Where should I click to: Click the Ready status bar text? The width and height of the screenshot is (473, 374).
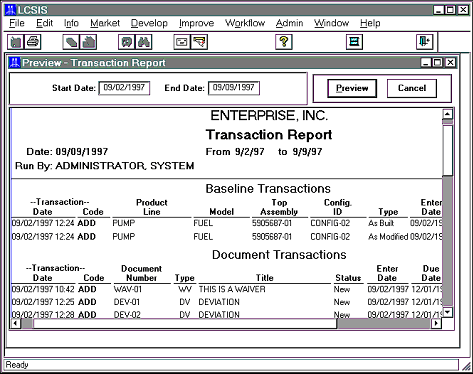coord(17,365)
